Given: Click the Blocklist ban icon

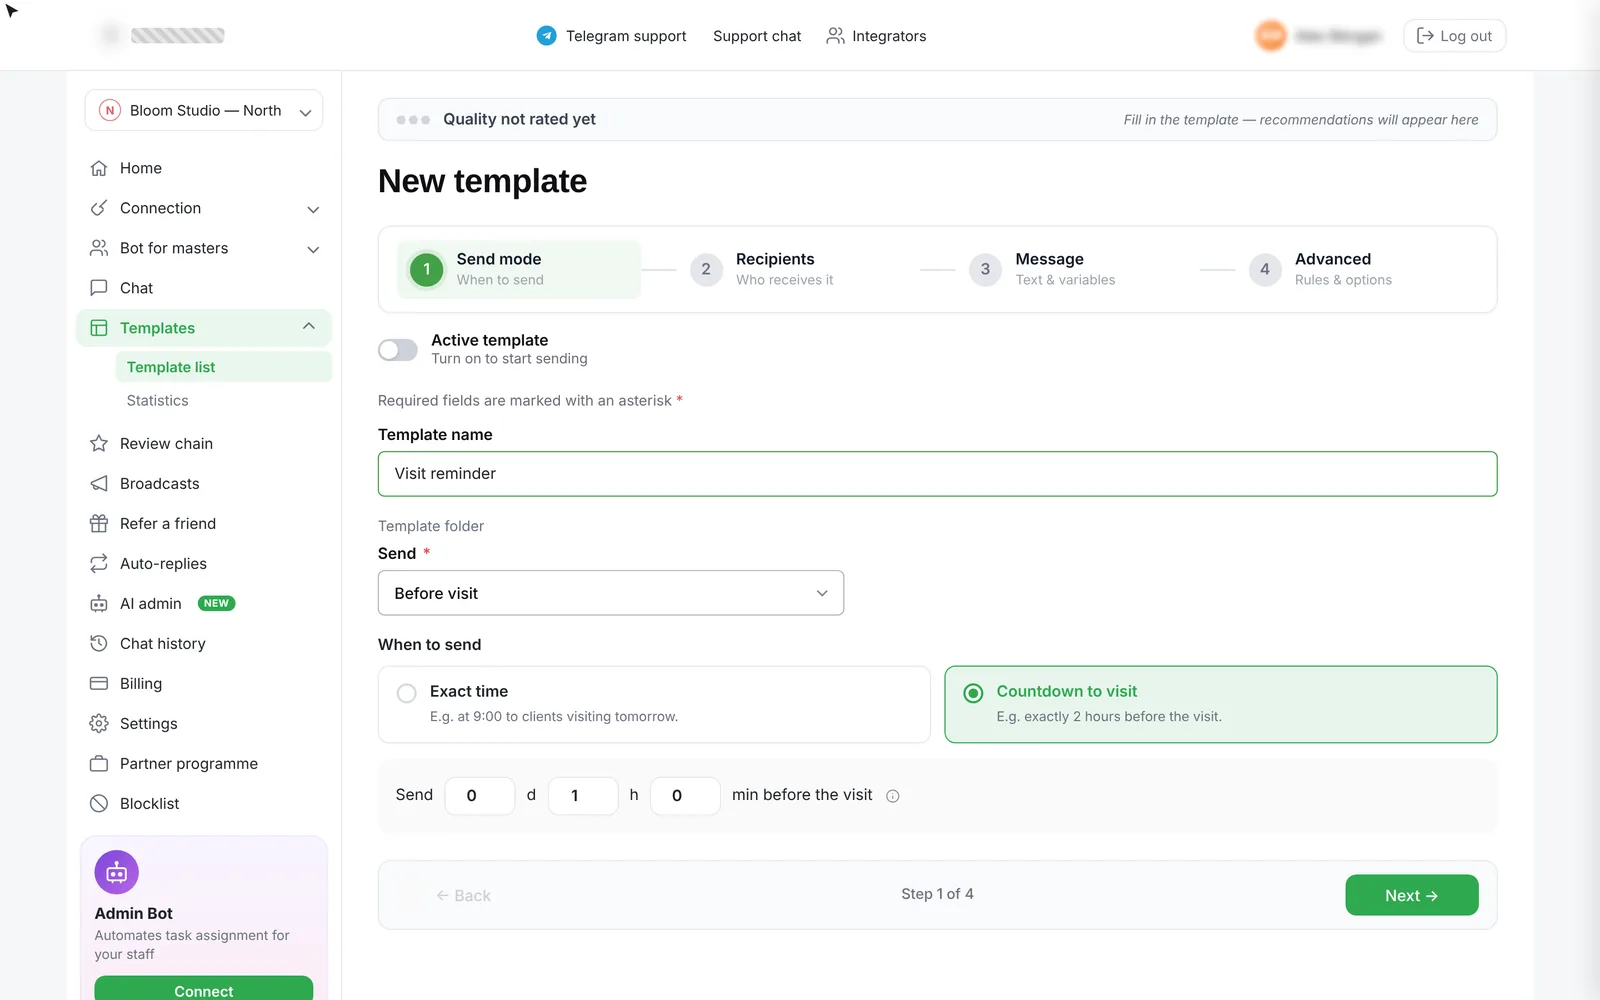Looking at the screenshot, I should tap(99, 803).
